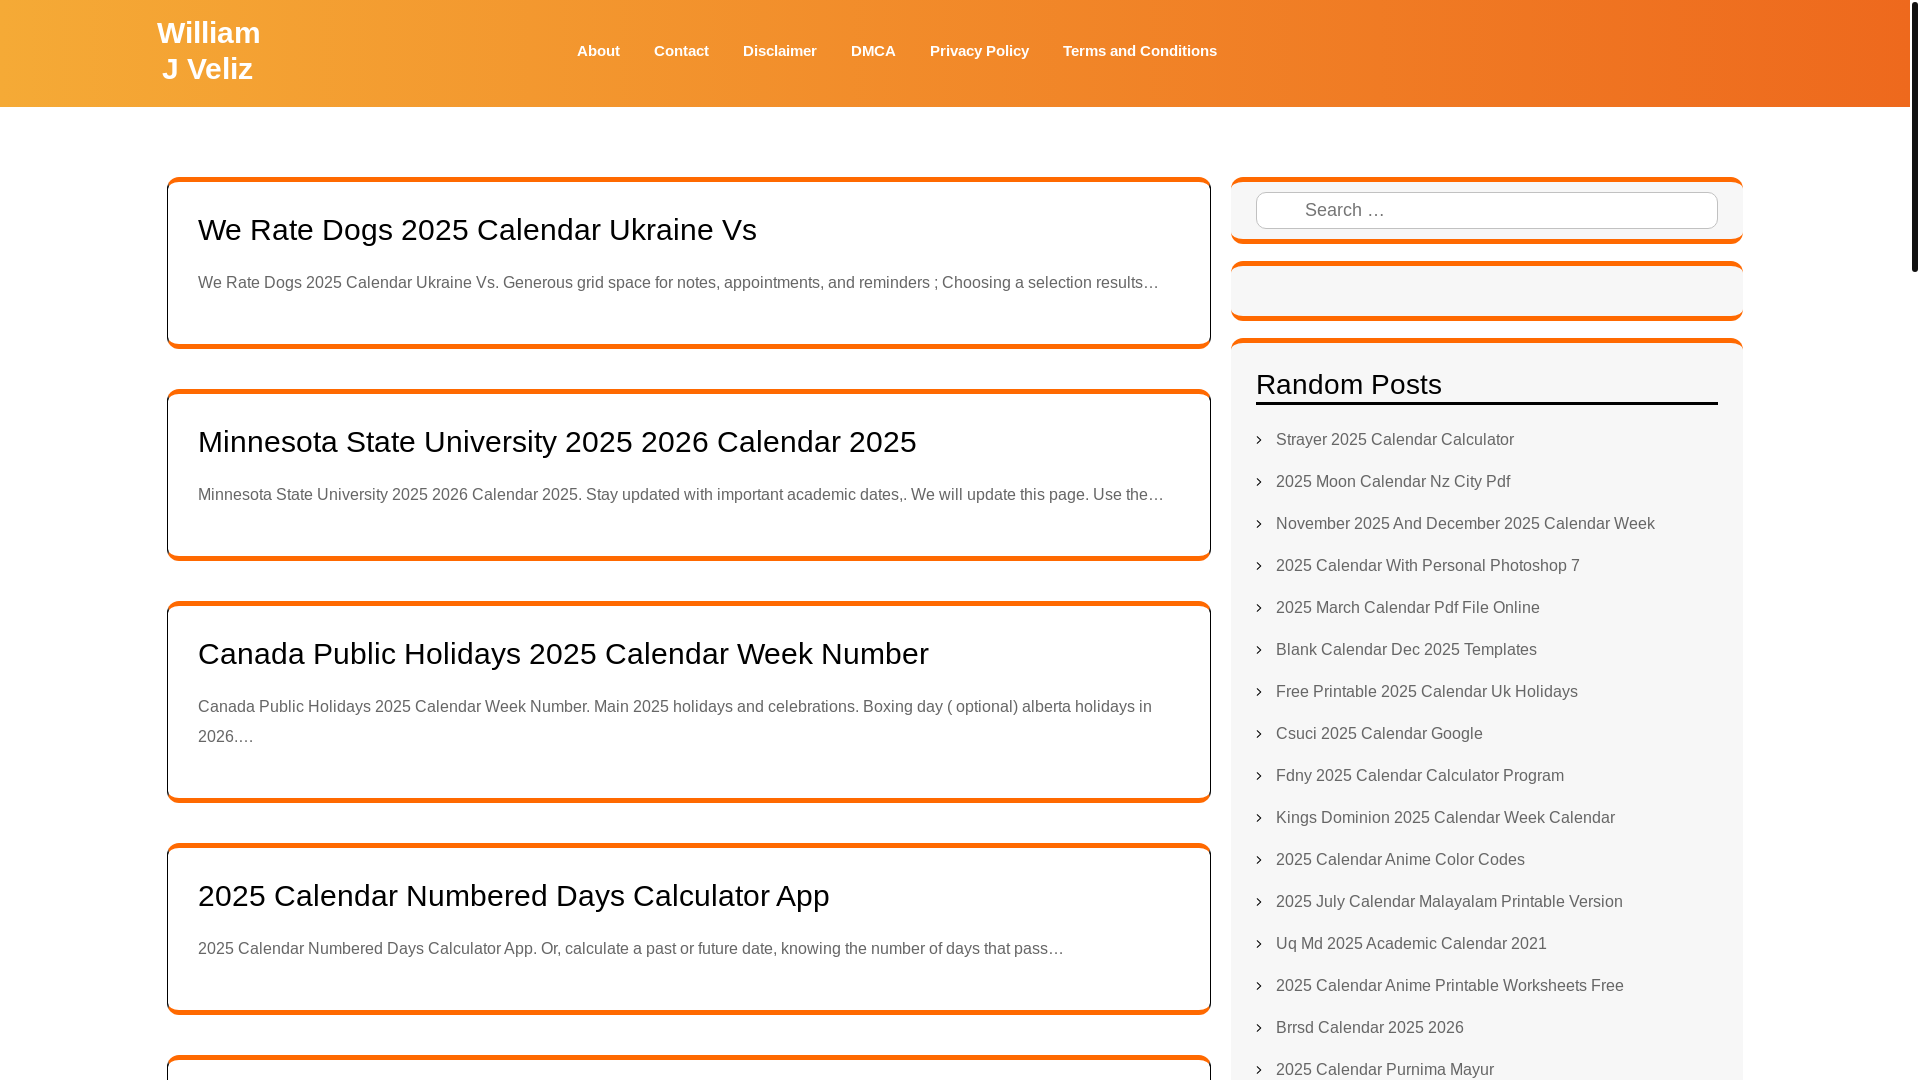Open Fdny 2025 Calendar Calculator Program
This screenshot has height=1080, width=1920.
click(1419, 776)
